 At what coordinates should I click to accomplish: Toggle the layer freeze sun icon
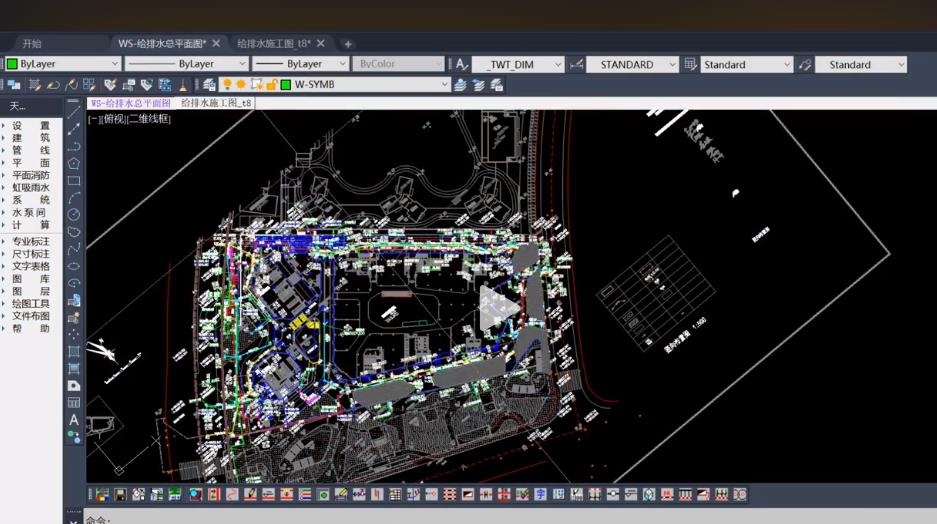coord(241,85)
